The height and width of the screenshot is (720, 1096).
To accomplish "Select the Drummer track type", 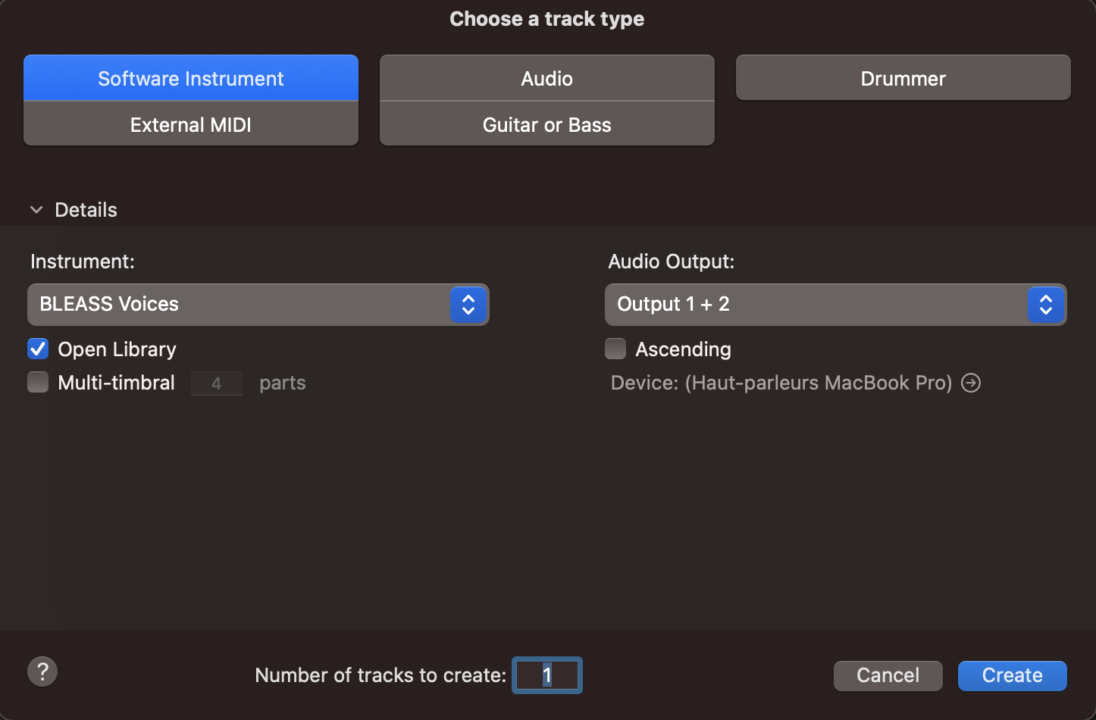I will 902,79.
